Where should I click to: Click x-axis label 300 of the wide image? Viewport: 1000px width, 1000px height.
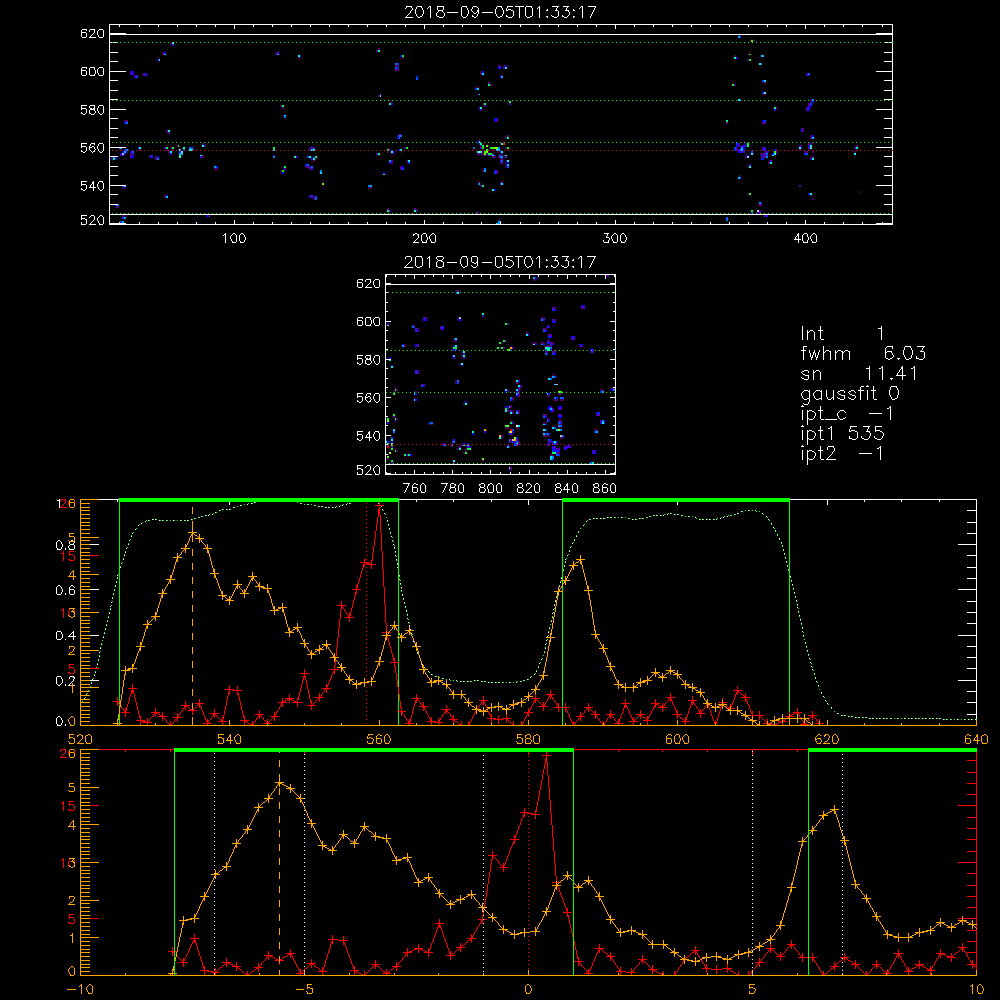point(615,239)
